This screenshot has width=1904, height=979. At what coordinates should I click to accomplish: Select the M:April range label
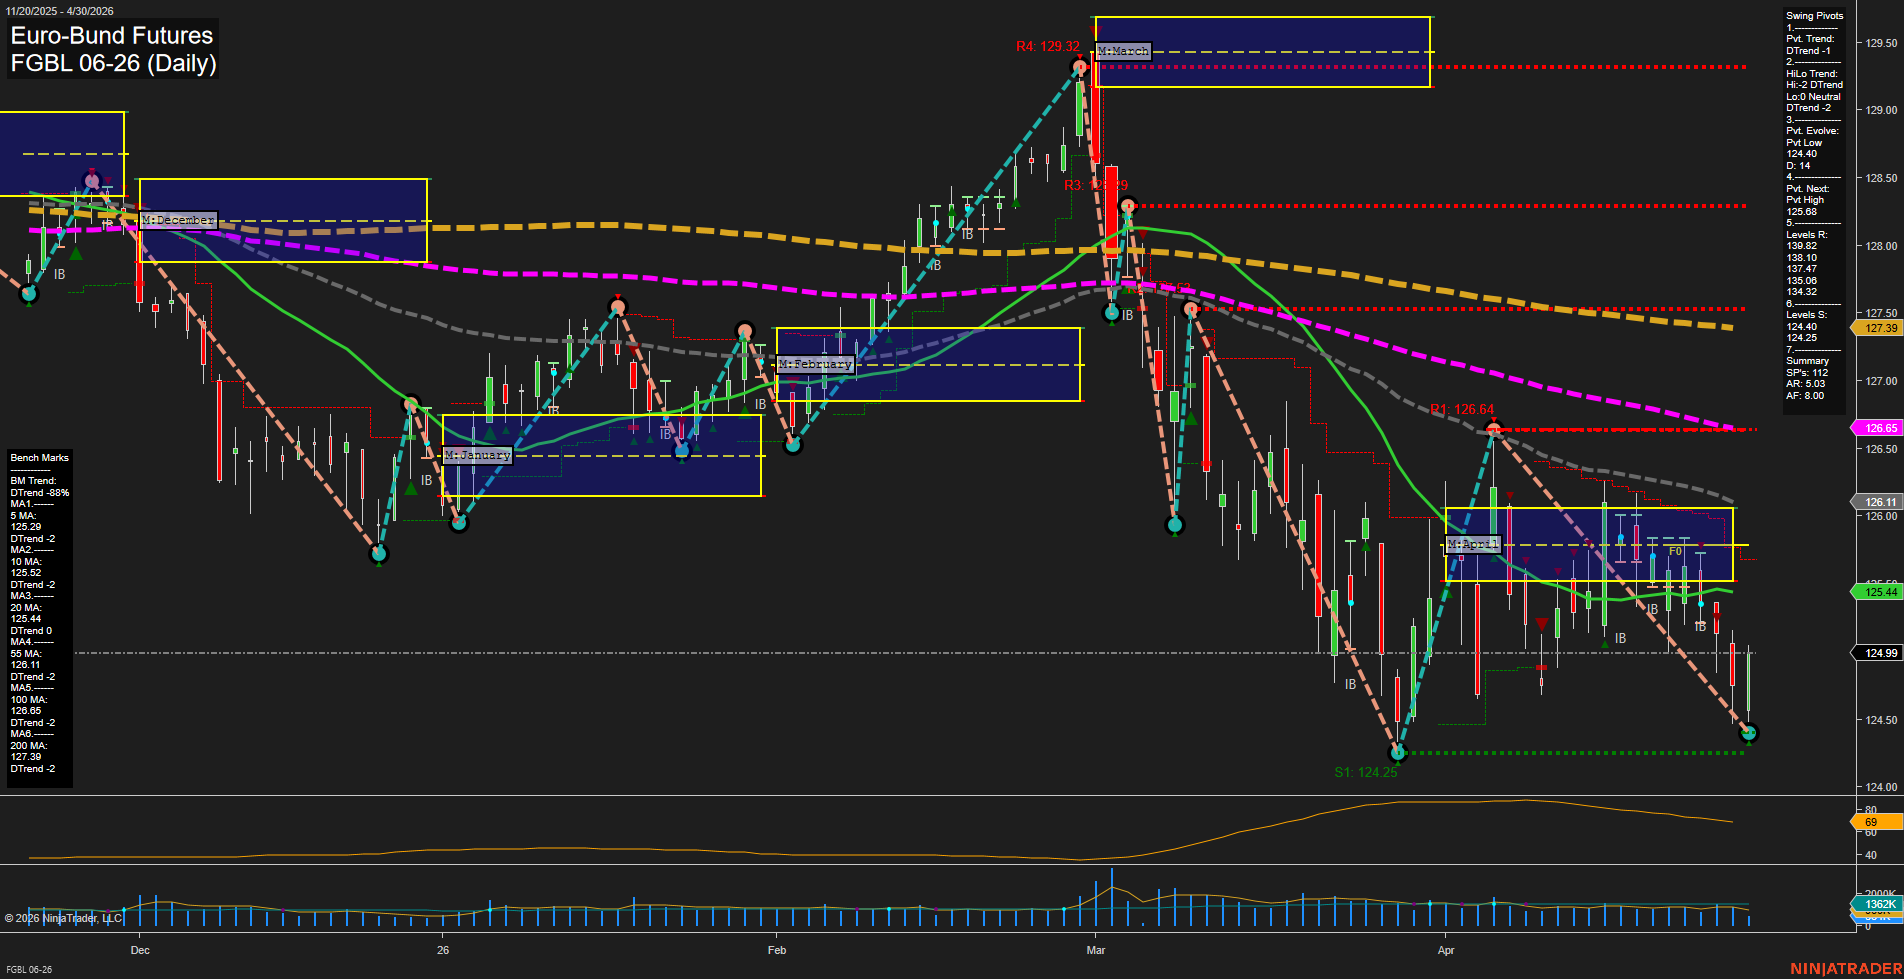[1473, 543]
